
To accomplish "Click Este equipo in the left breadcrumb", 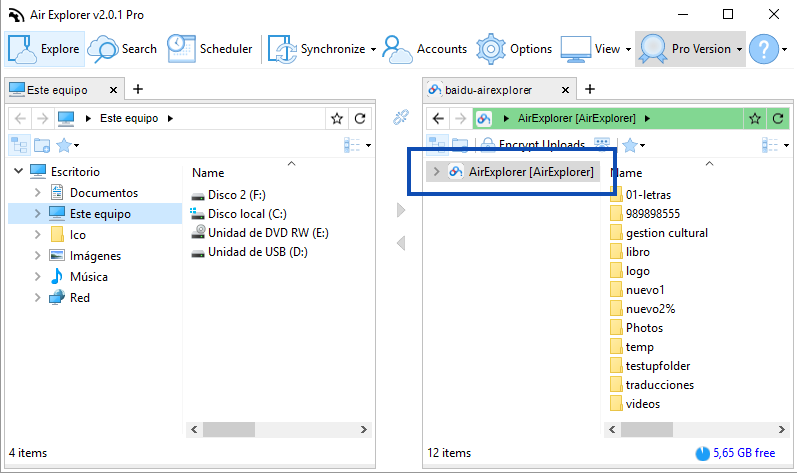I will pos(129,118).
